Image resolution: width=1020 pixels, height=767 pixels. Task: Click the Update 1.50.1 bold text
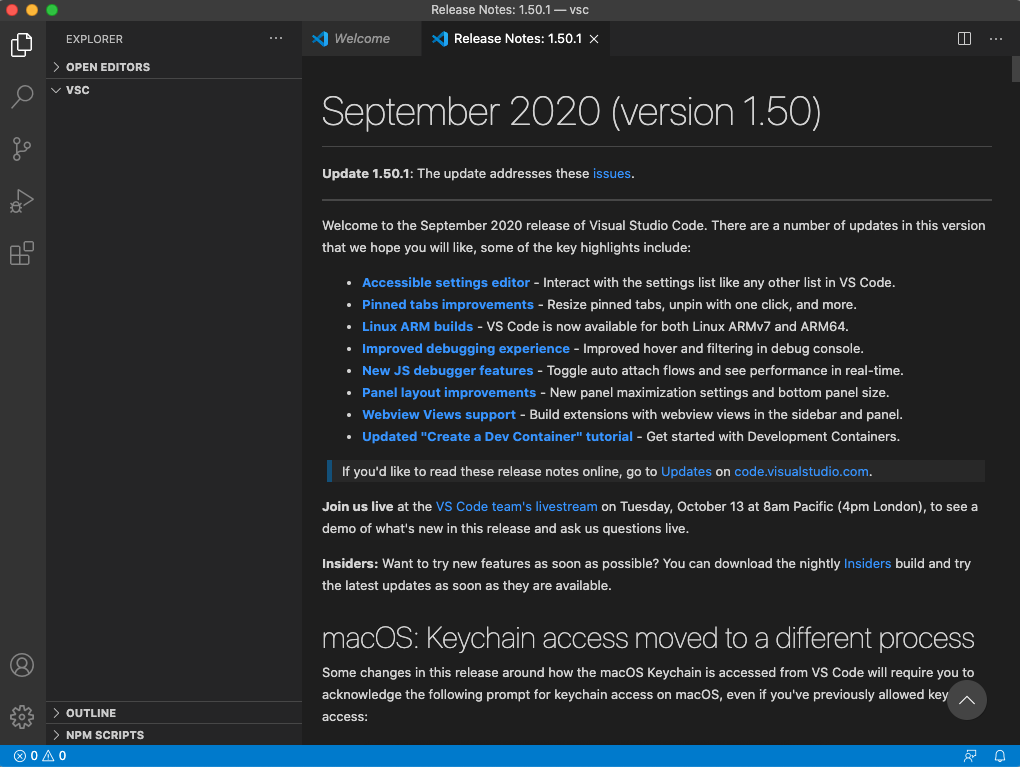click(x=366, y=174)
